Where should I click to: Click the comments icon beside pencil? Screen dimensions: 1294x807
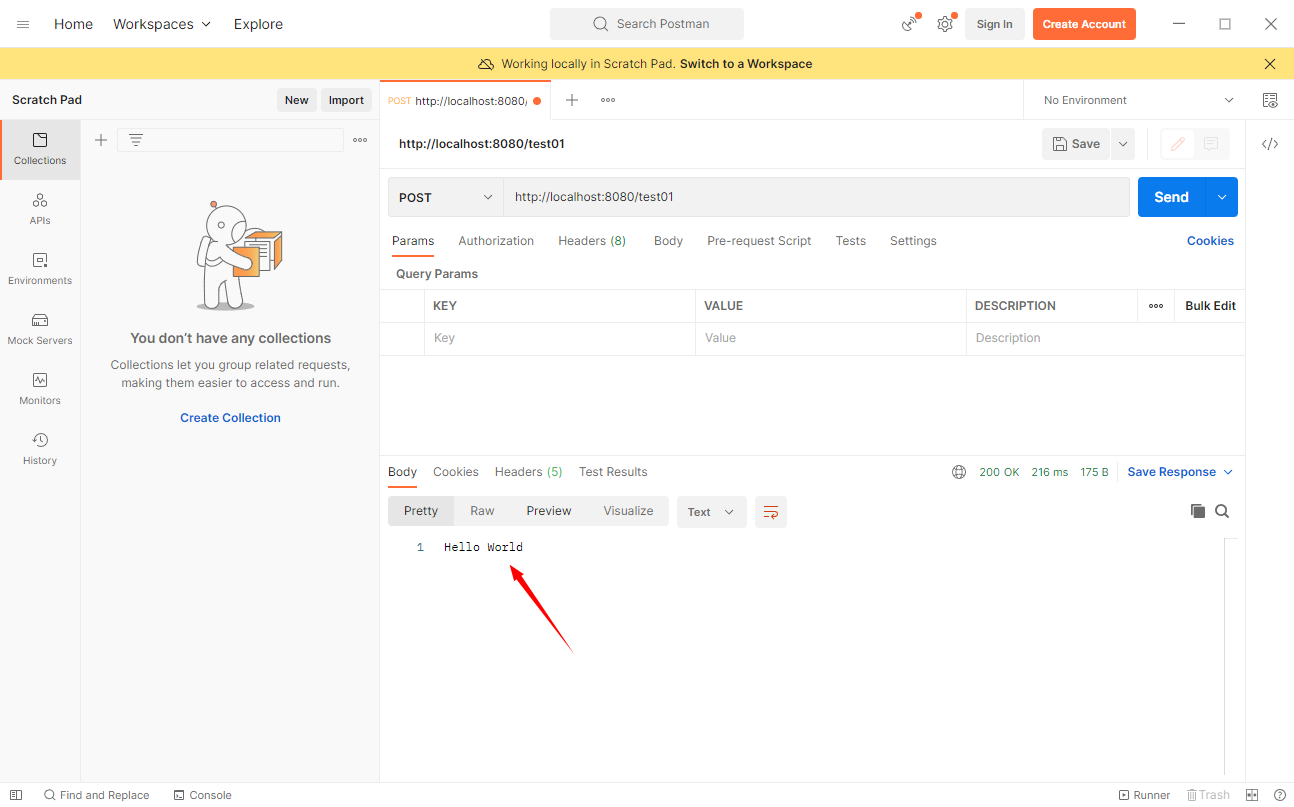[x=1211, y=144]
